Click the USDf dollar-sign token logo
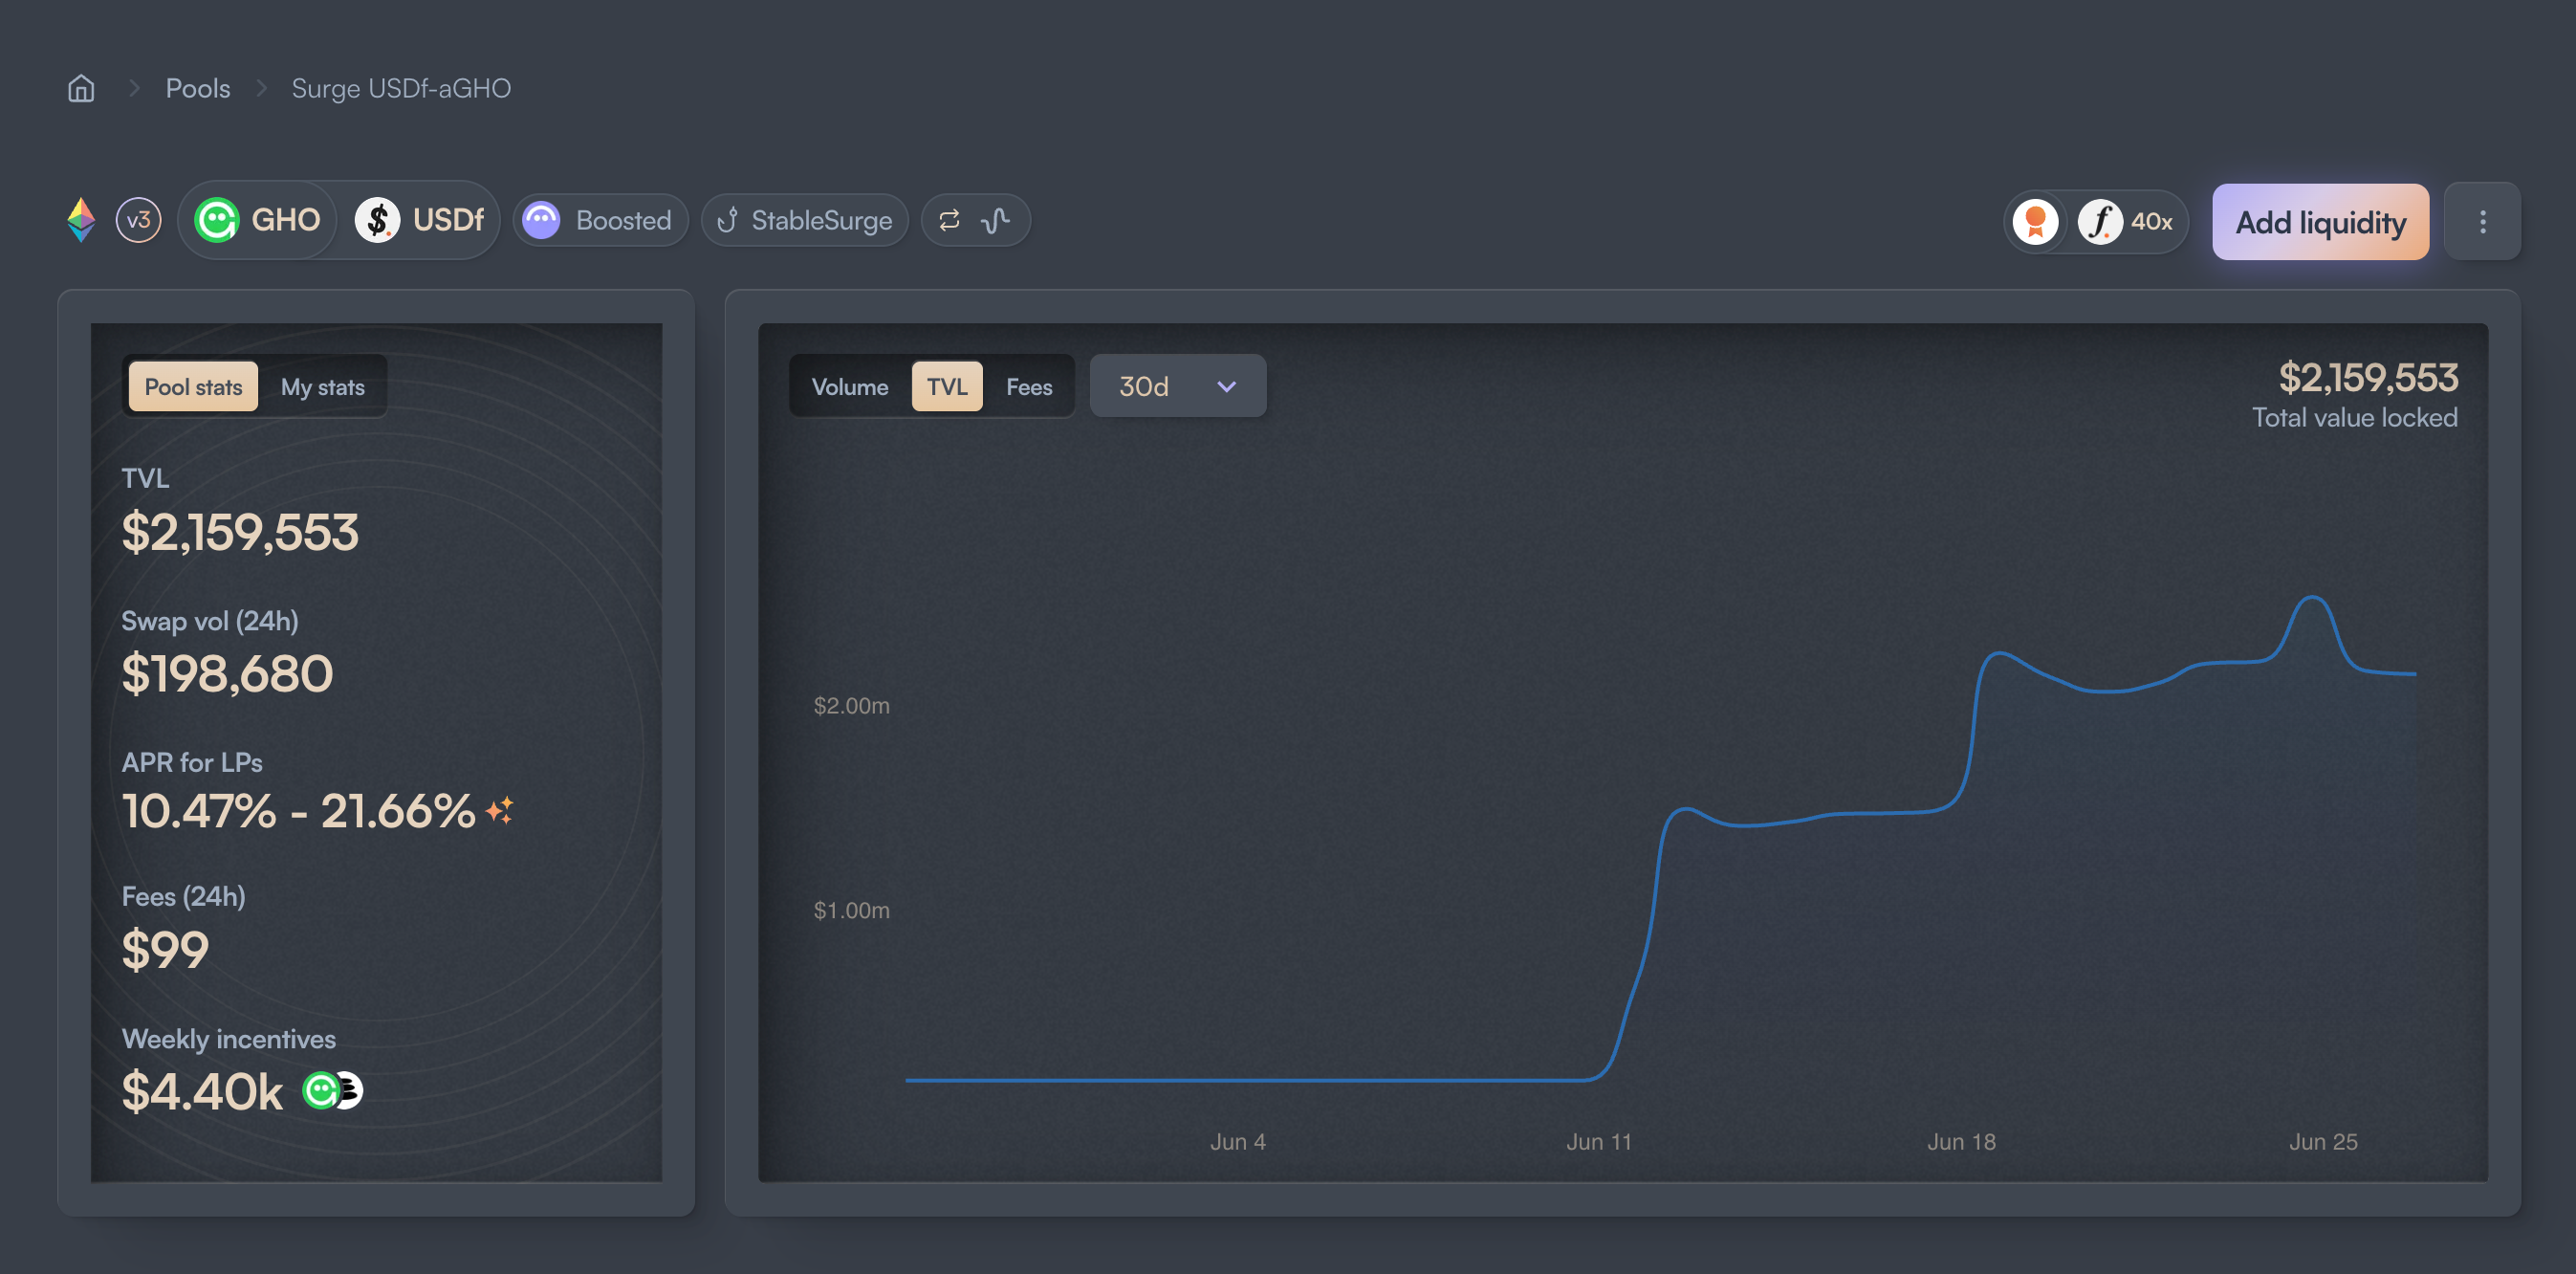2576x1274 pixels. [x=378, y=220]
